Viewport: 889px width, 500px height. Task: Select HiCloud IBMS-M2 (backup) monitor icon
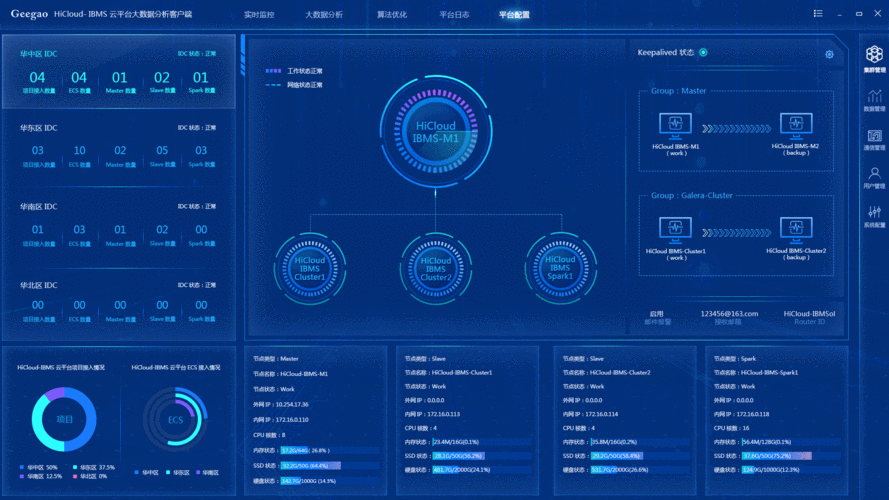click(x=796, y=126)
